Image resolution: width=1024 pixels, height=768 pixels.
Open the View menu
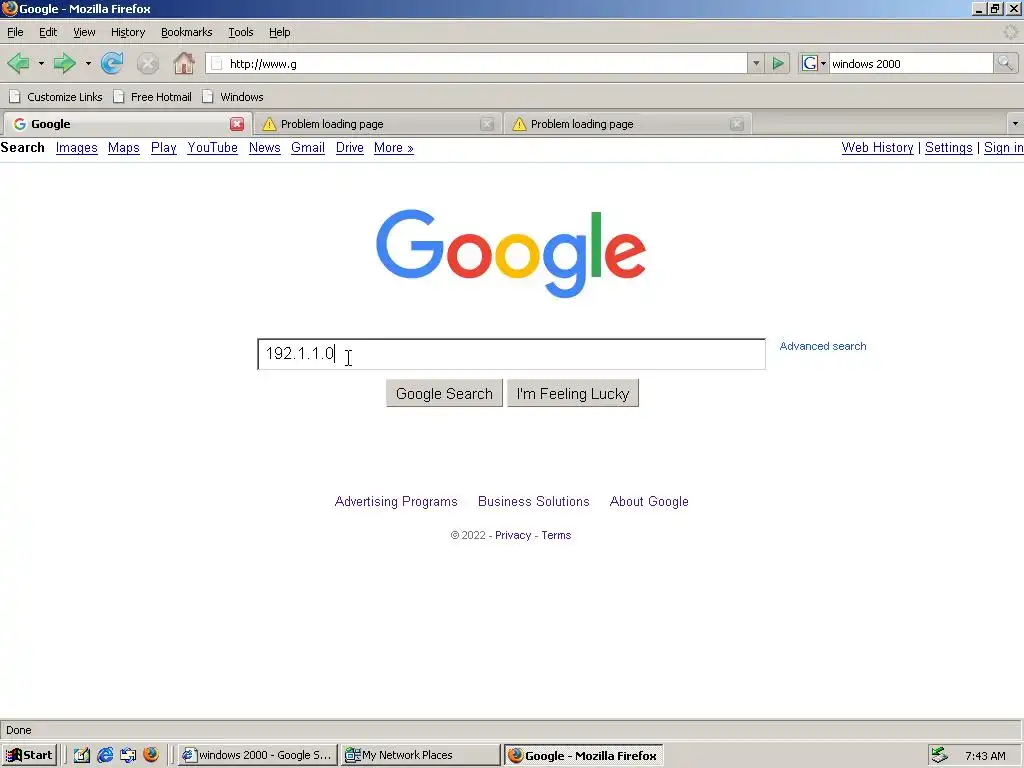(84, 32)
